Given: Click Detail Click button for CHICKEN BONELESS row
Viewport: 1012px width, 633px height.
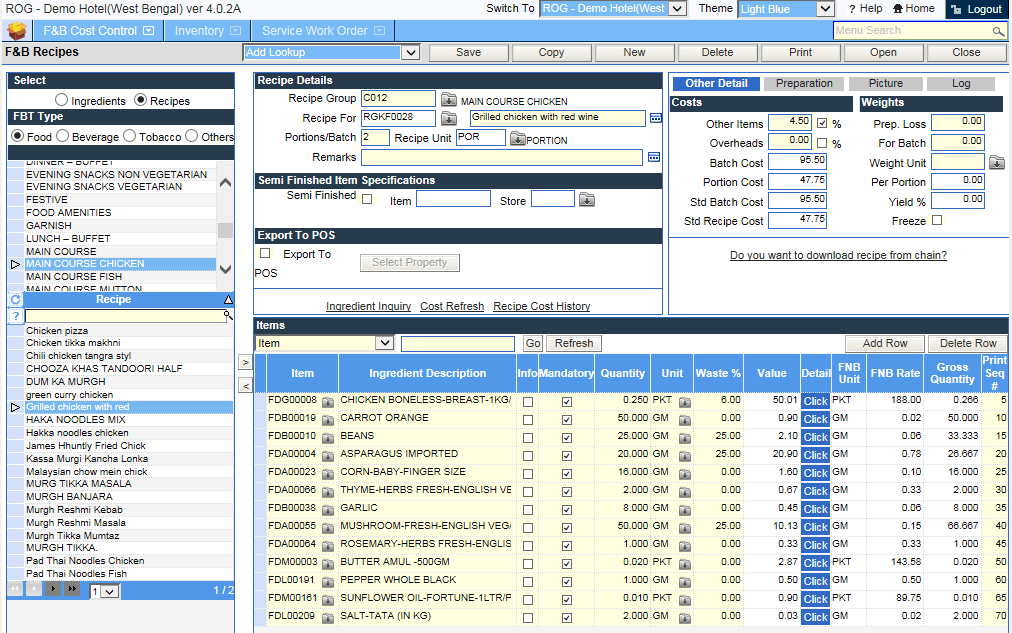Looking at the screenshot, I should point(815,401).
